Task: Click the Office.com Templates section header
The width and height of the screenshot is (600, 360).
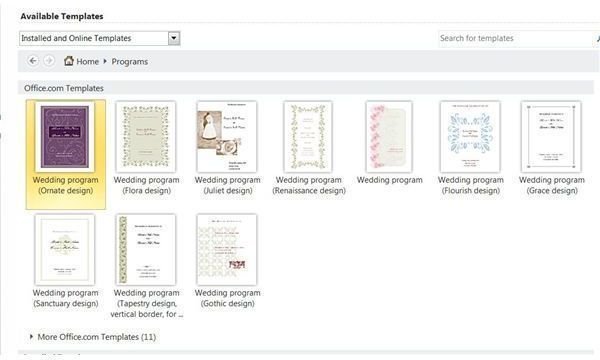Action: 64,88
